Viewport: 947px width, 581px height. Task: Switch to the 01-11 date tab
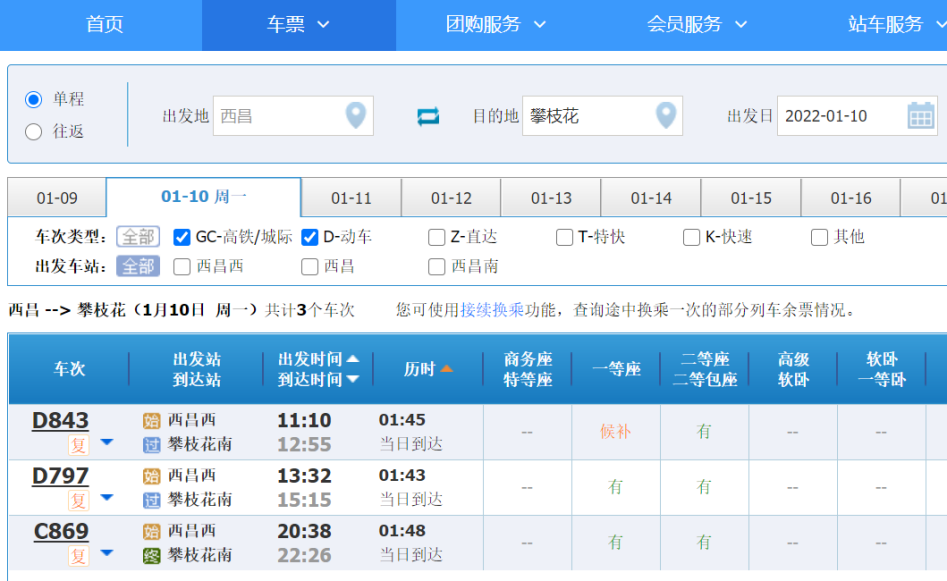pos(351,198)
